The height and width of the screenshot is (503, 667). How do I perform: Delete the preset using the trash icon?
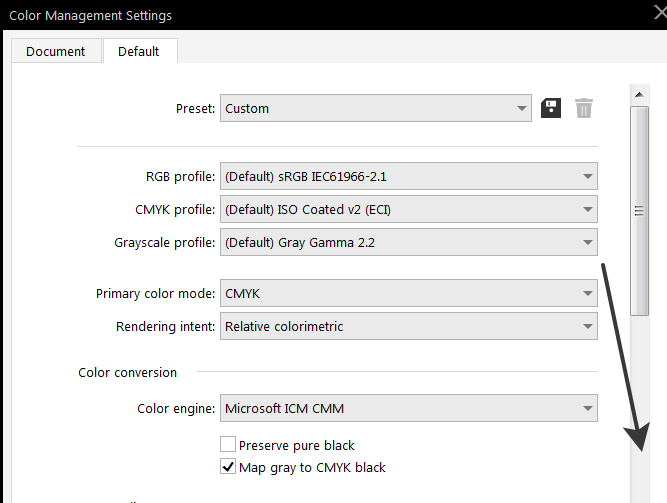pos(584,108)
